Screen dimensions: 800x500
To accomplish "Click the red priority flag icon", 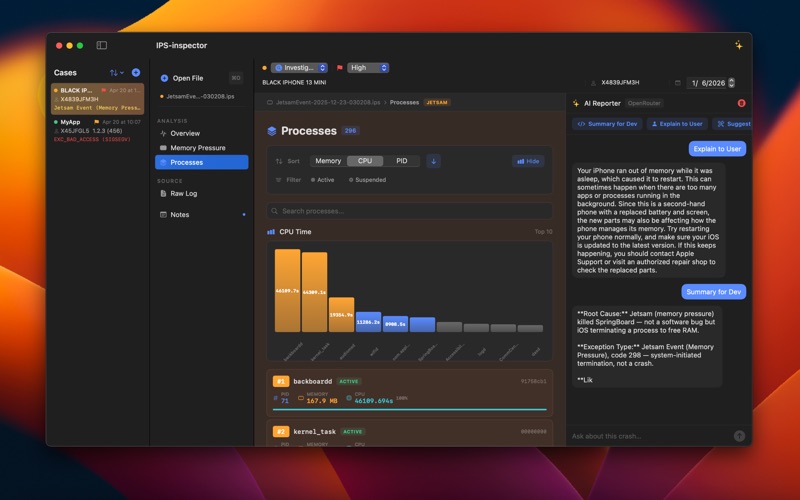I will click(x=339, y=67).
